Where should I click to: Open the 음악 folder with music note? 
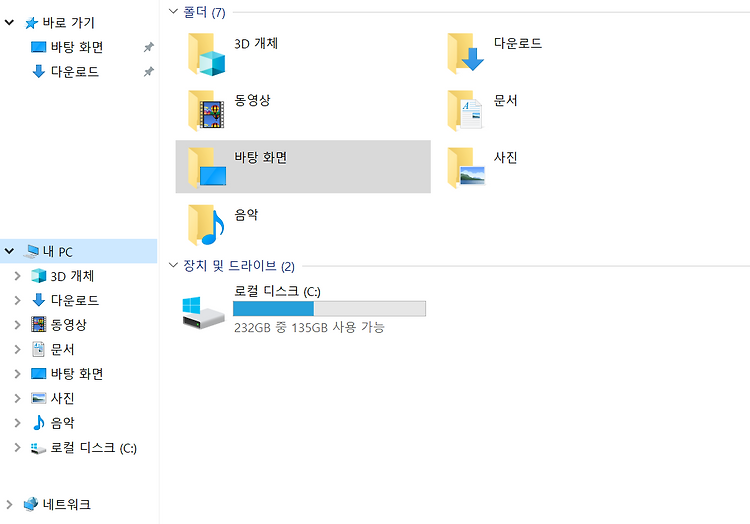click(x=207, y=225)
